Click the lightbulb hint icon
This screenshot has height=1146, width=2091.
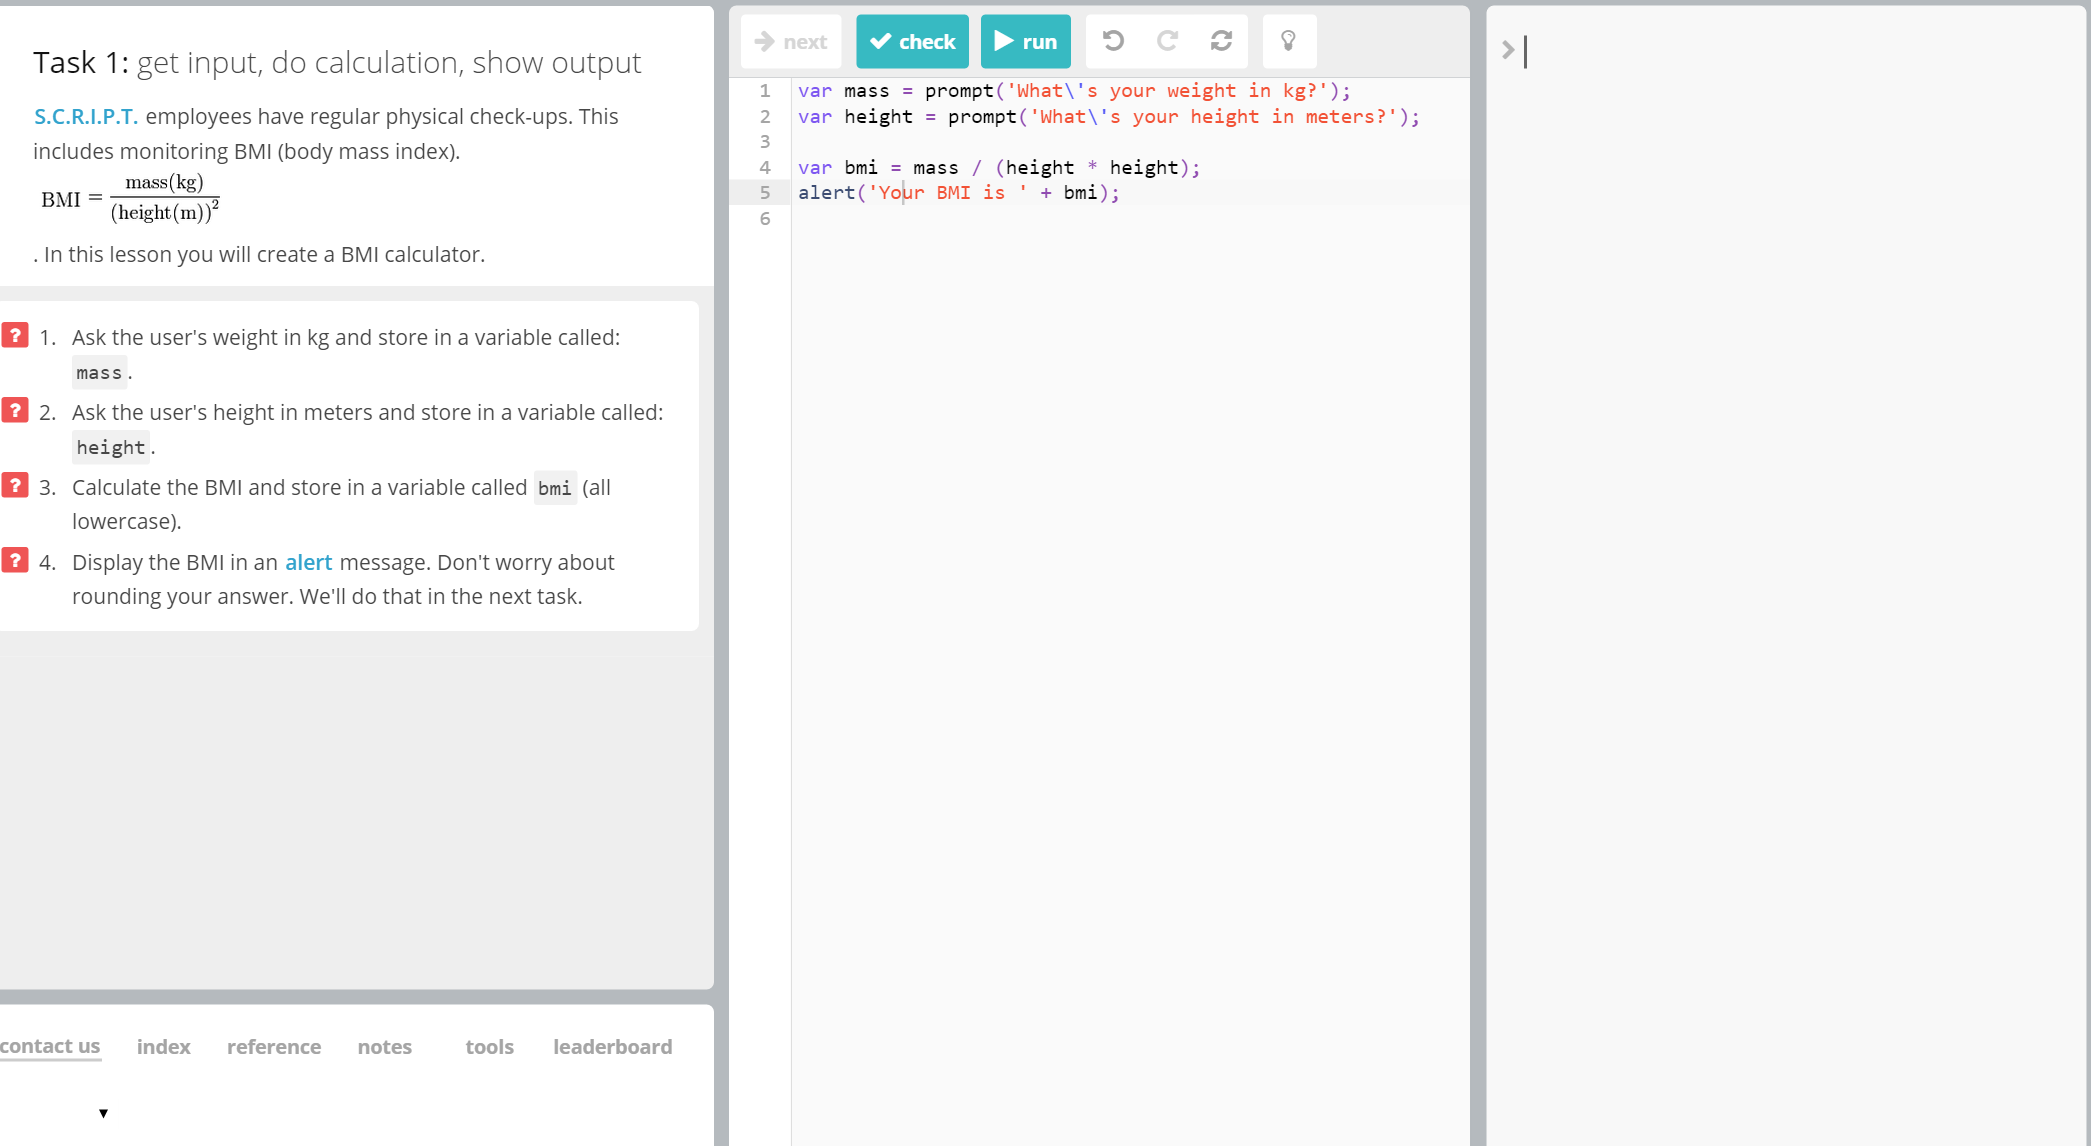pos(1288,41)
